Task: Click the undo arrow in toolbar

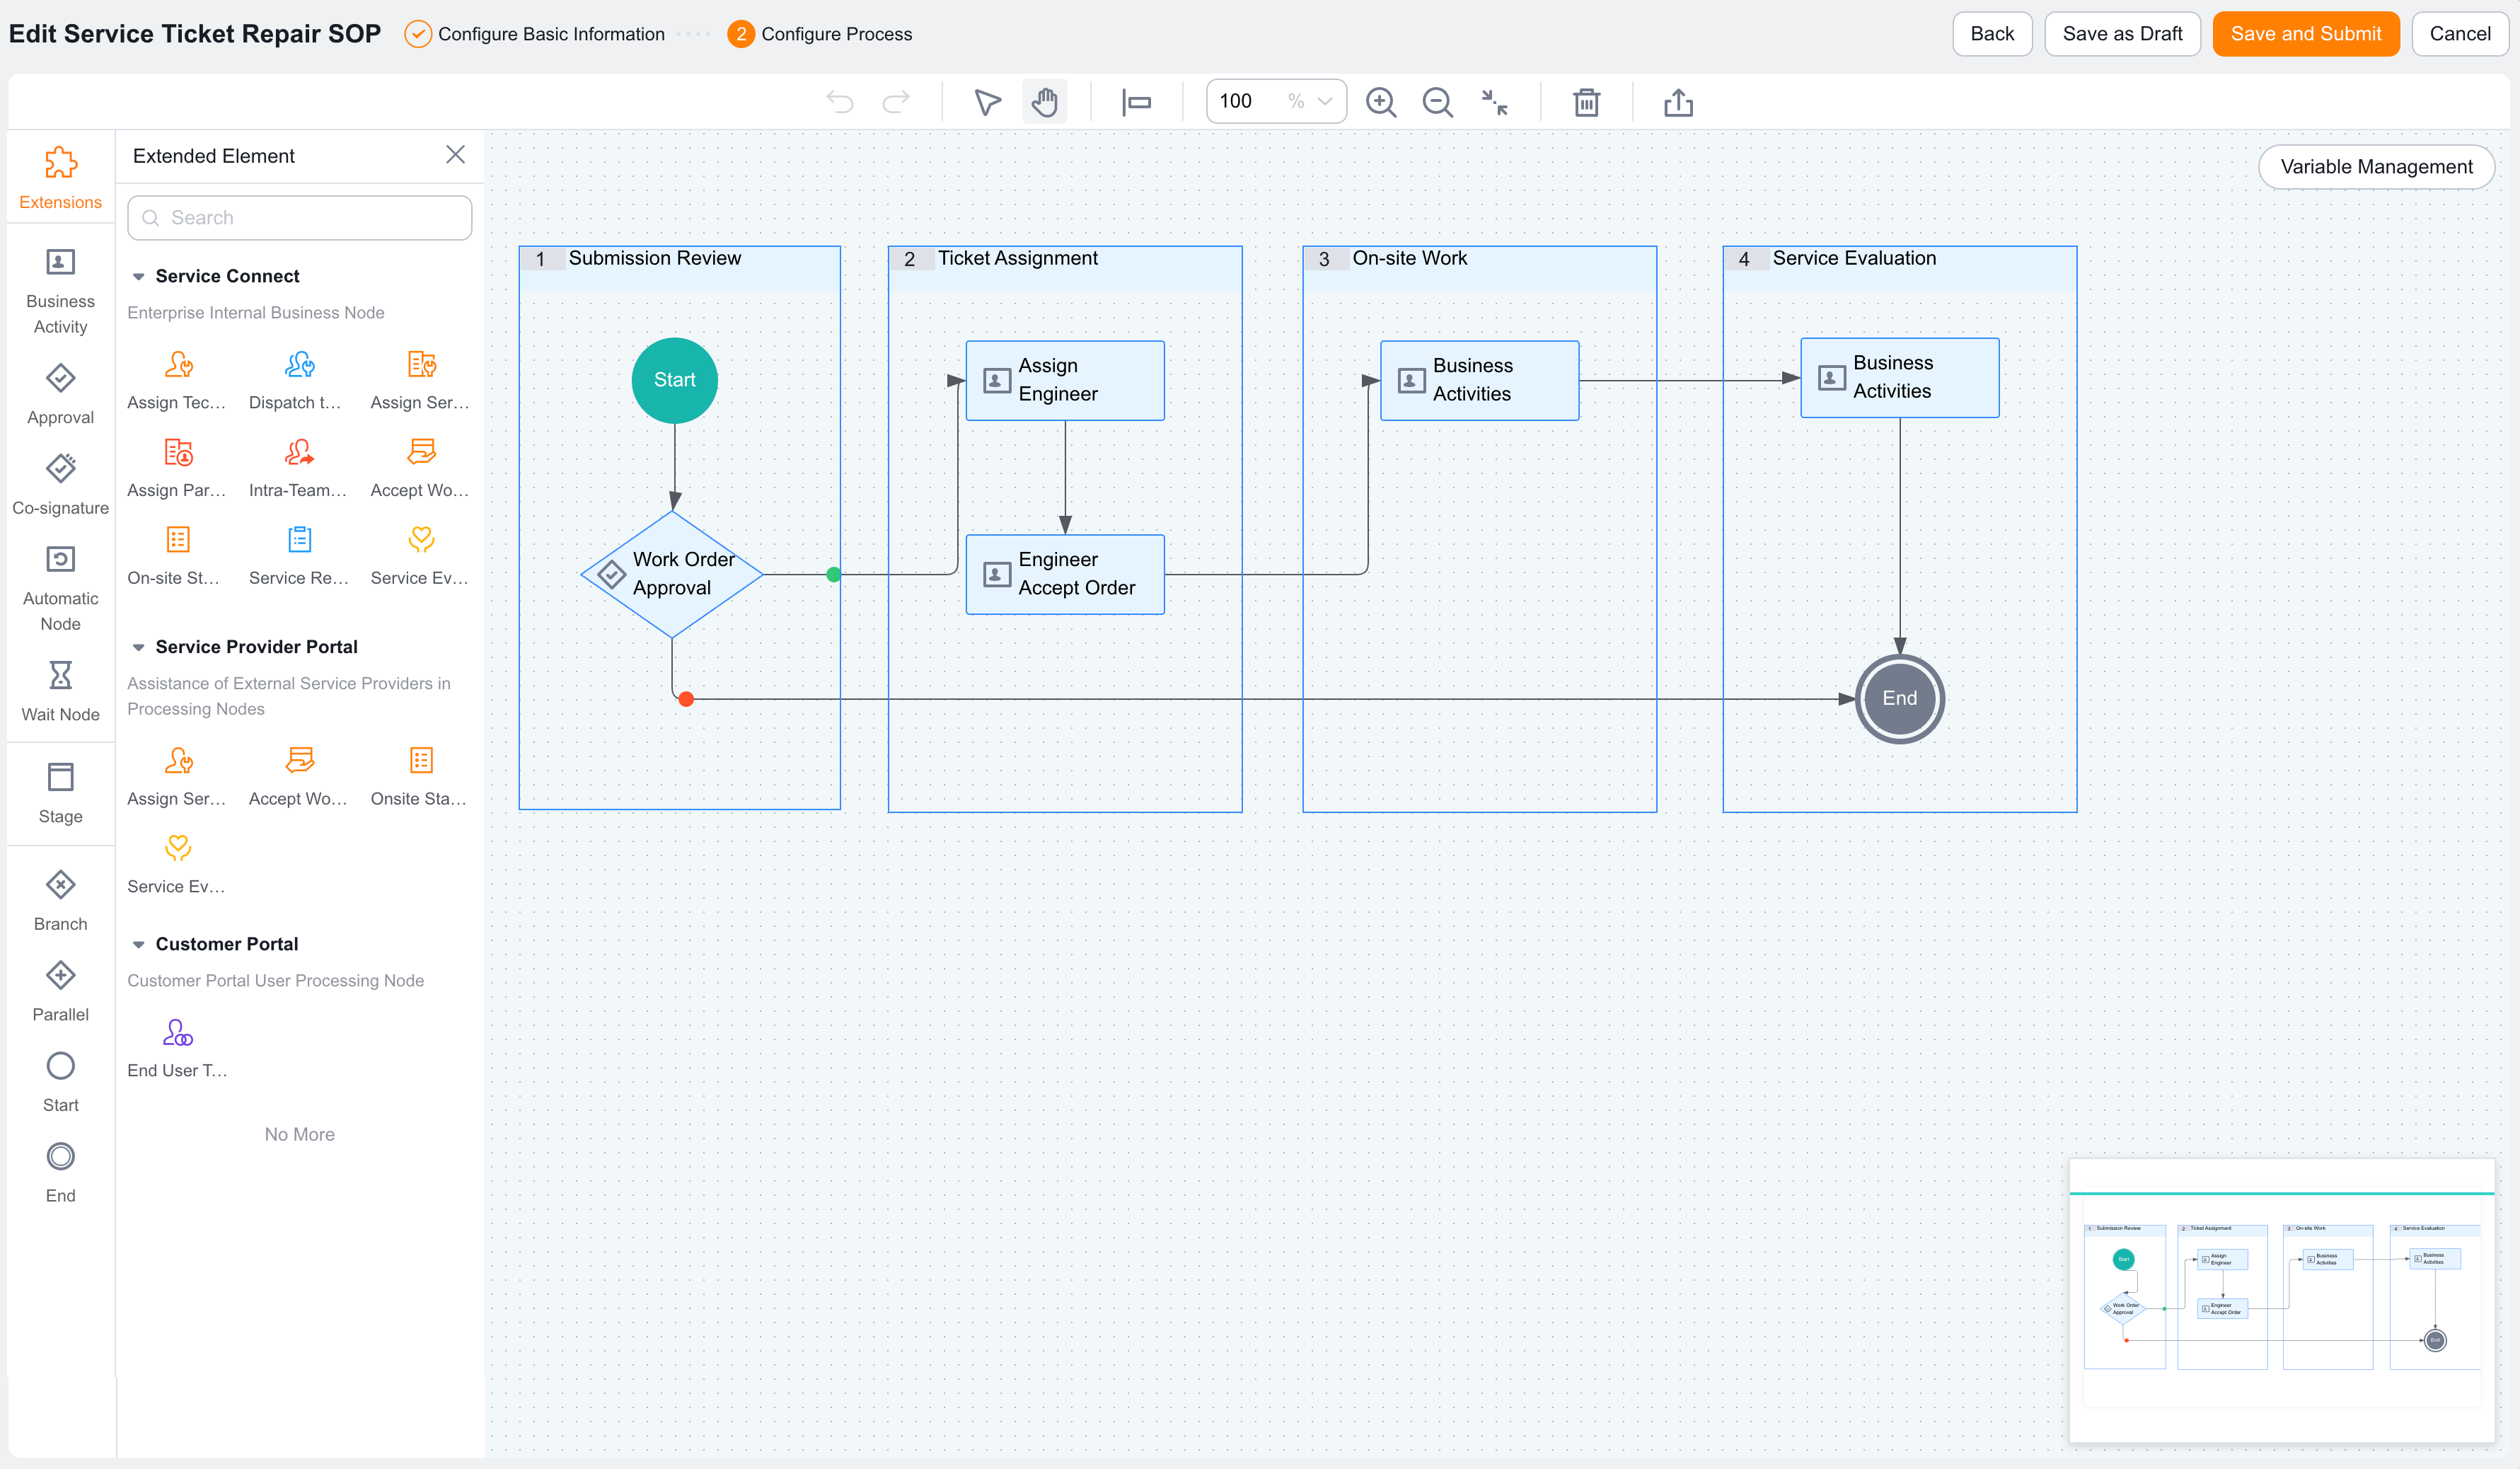Action: (x=840, y=102)
